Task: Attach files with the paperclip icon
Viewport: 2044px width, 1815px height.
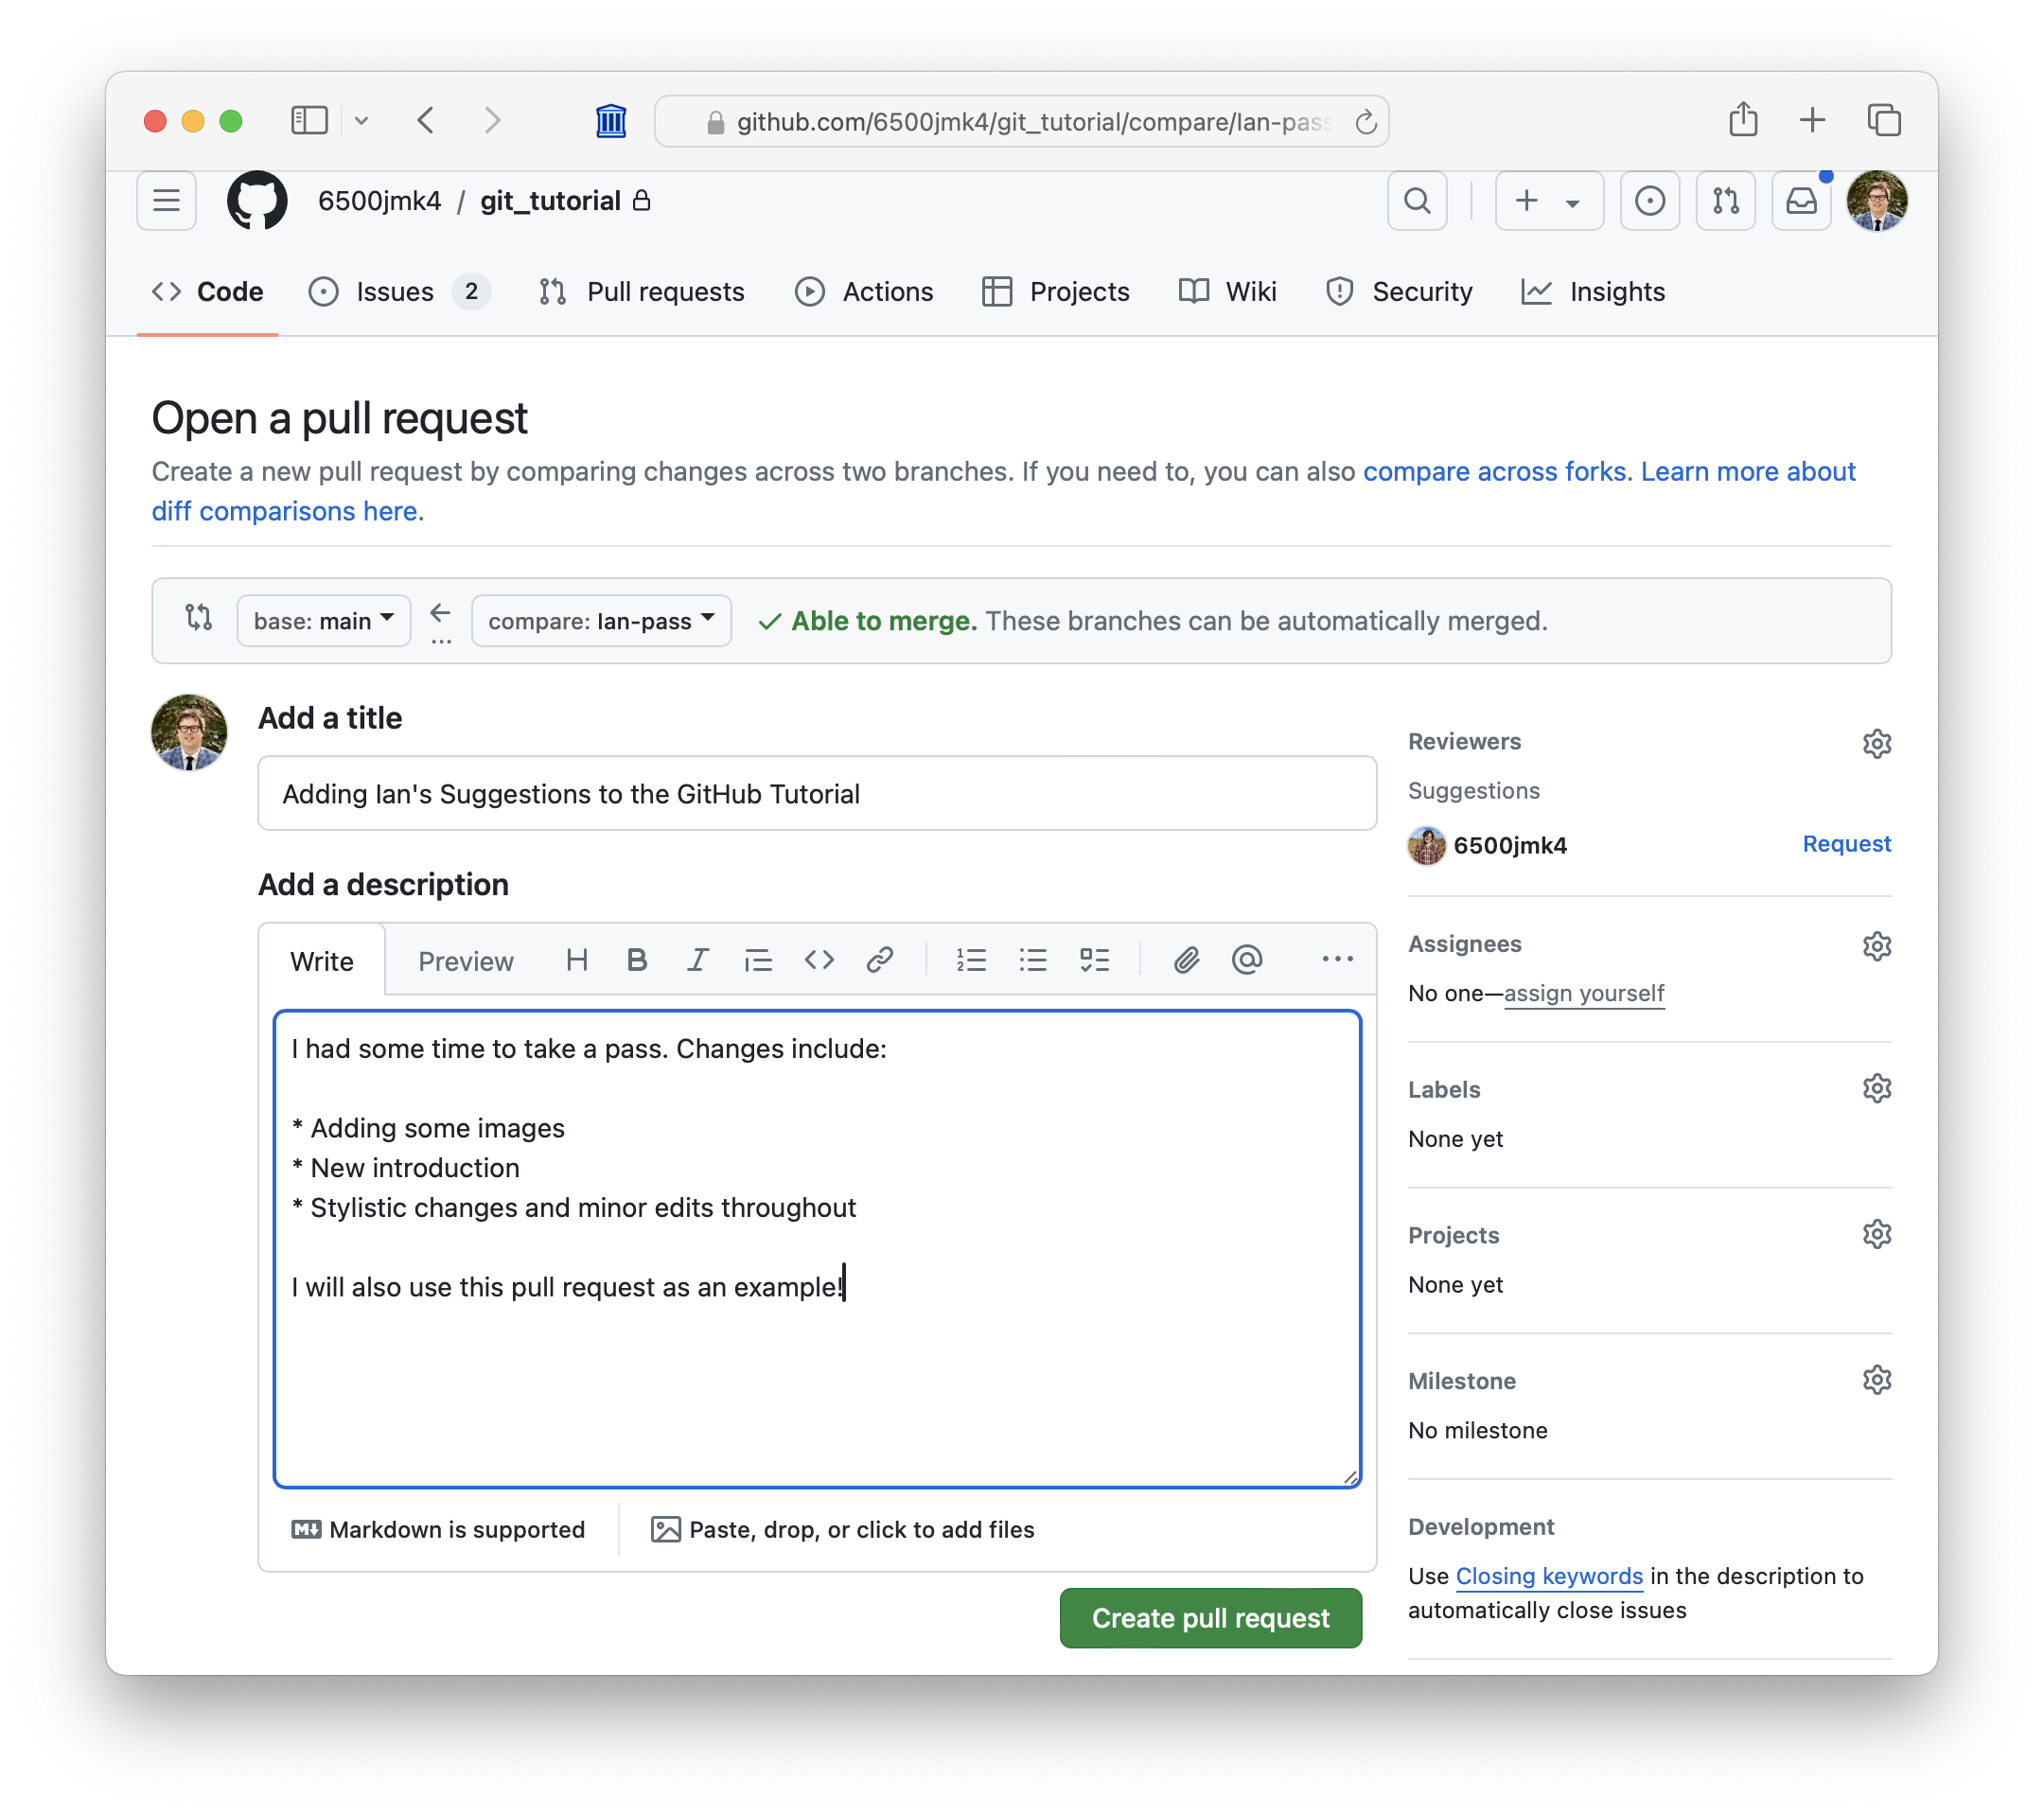Action: (1186, 961)
